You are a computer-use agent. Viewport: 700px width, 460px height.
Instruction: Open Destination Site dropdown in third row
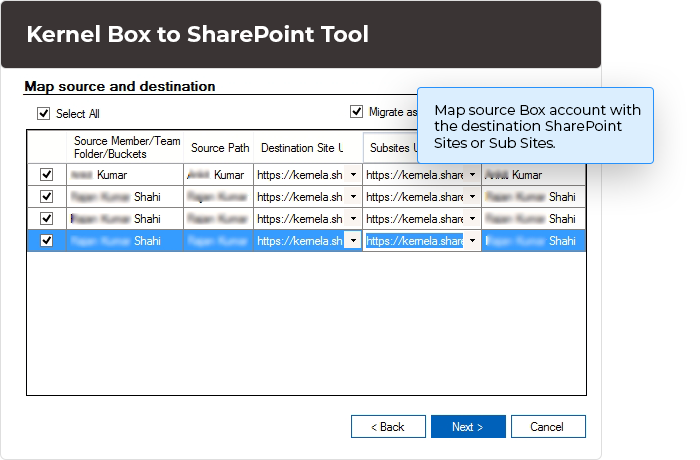353,218
